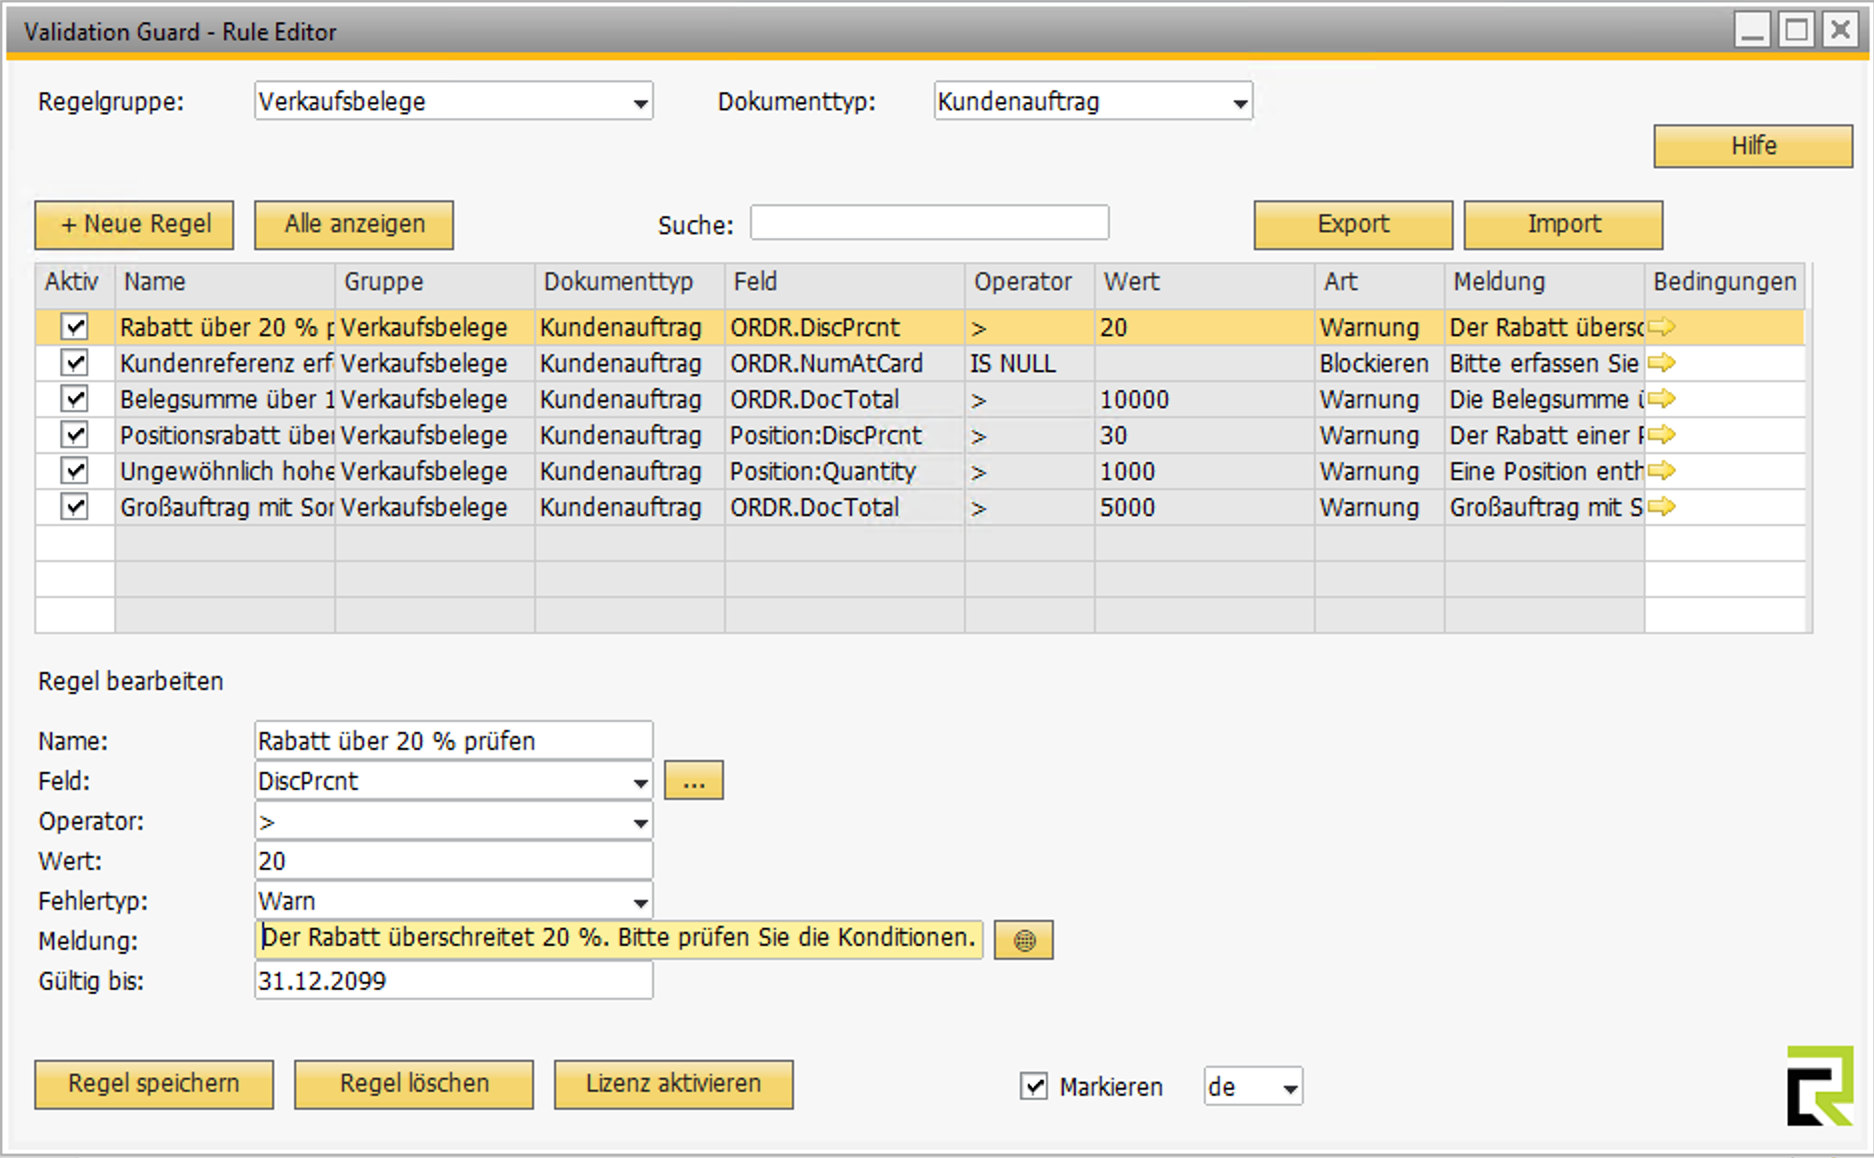Click the field browse button with three dots

(694, 780)
